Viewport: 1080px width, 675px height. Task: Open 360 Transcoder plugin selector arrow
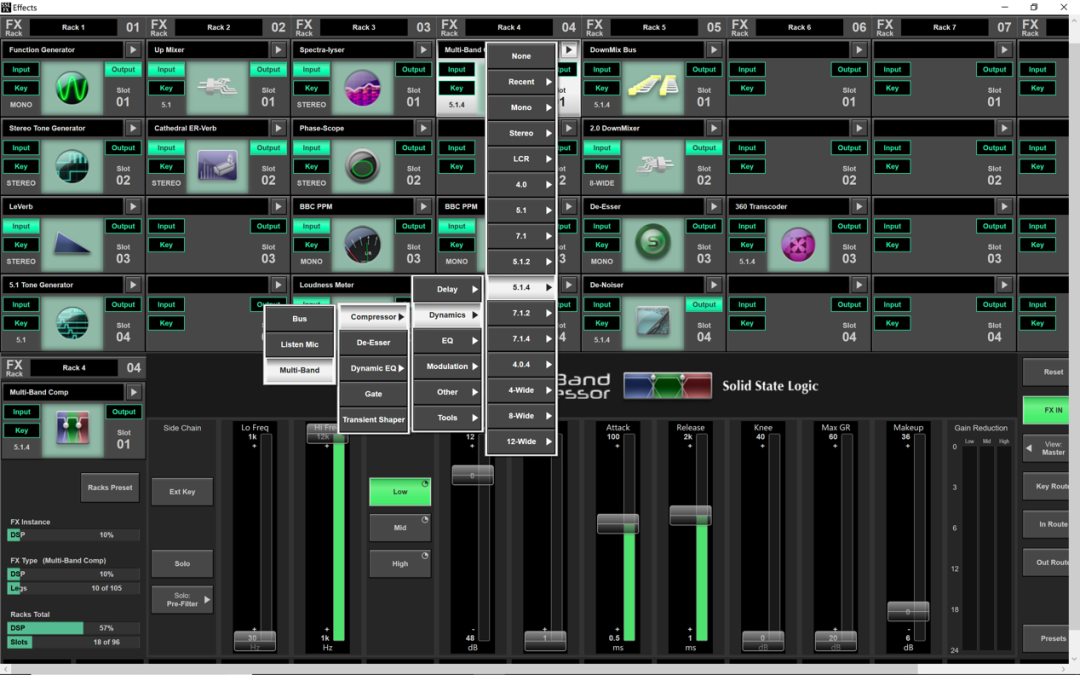tap(859, 207)
